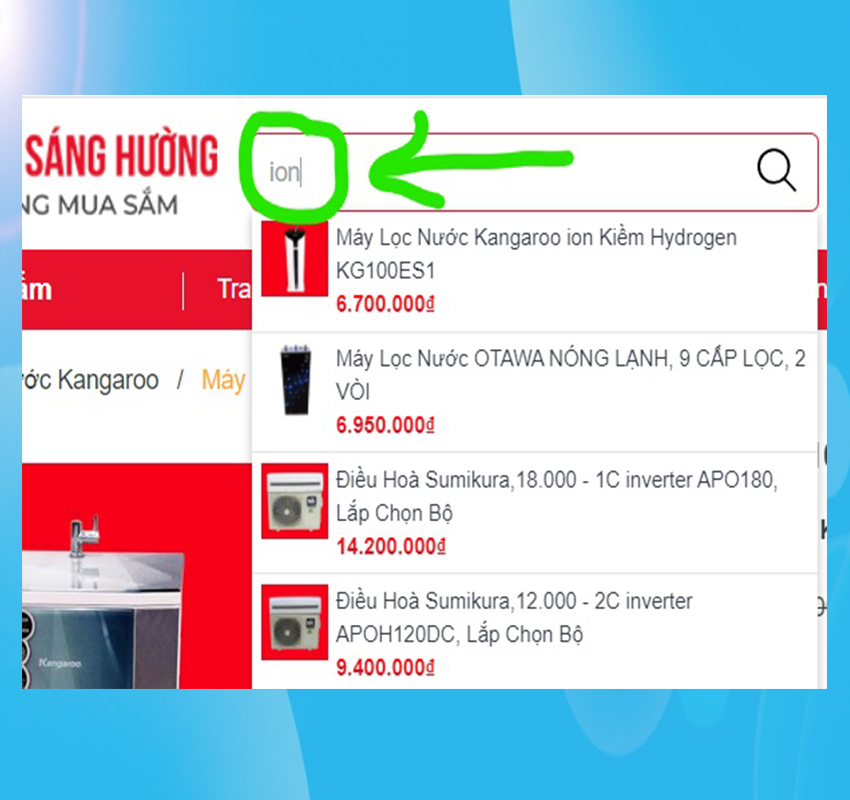Click the 6.700.000đ price text

pyautogui.click(x=385, y=304)
